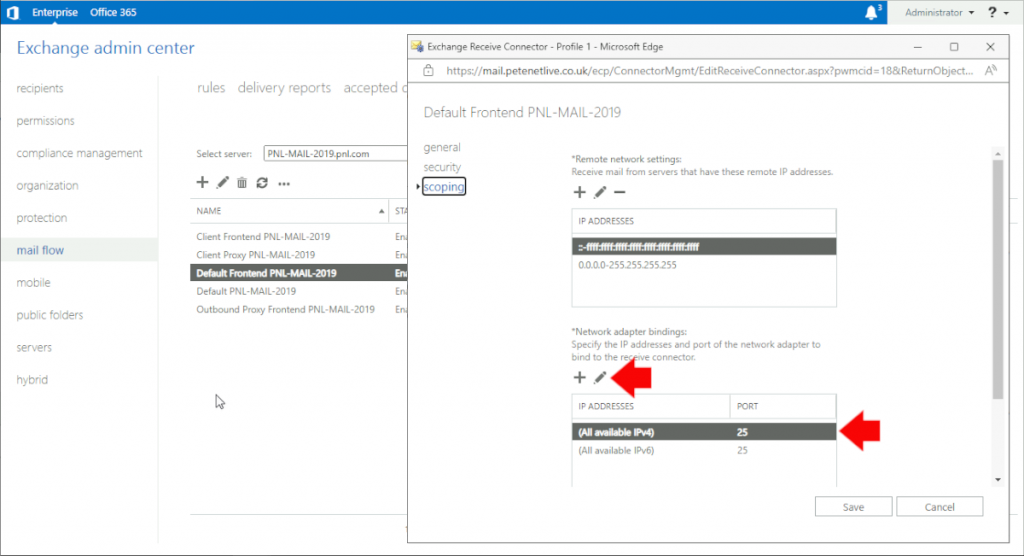Add a remote IP address entry

click(579, 192)
